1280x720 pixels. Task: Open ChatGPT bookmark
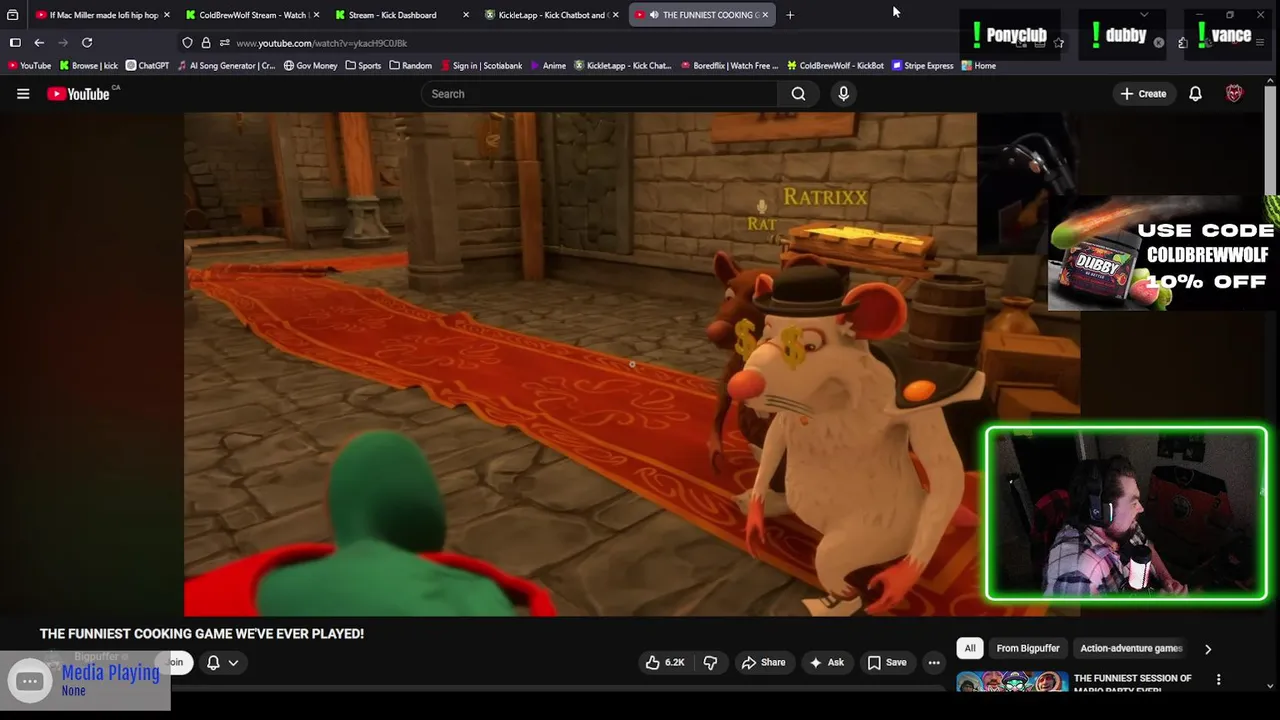coord(148,66)
